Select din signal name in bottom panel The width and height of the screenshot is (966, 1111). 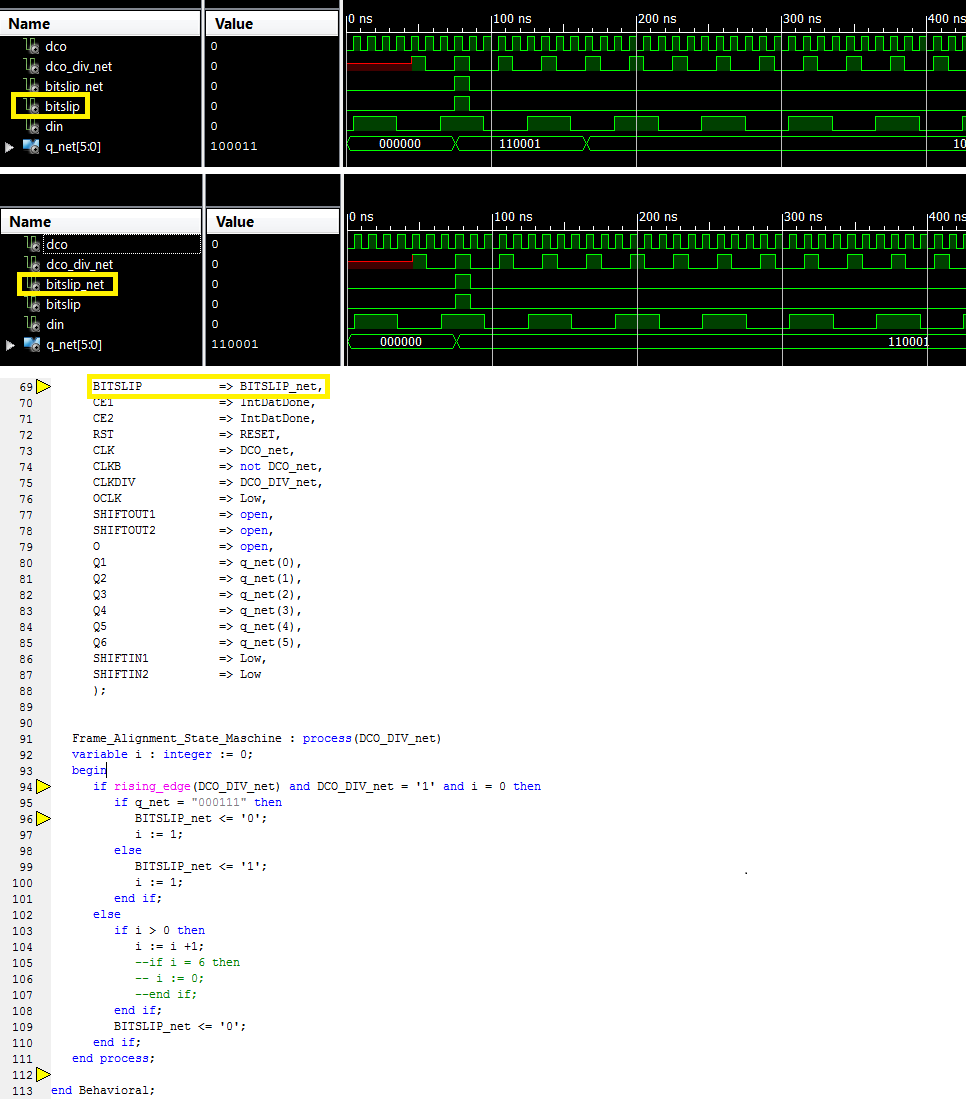55,324
